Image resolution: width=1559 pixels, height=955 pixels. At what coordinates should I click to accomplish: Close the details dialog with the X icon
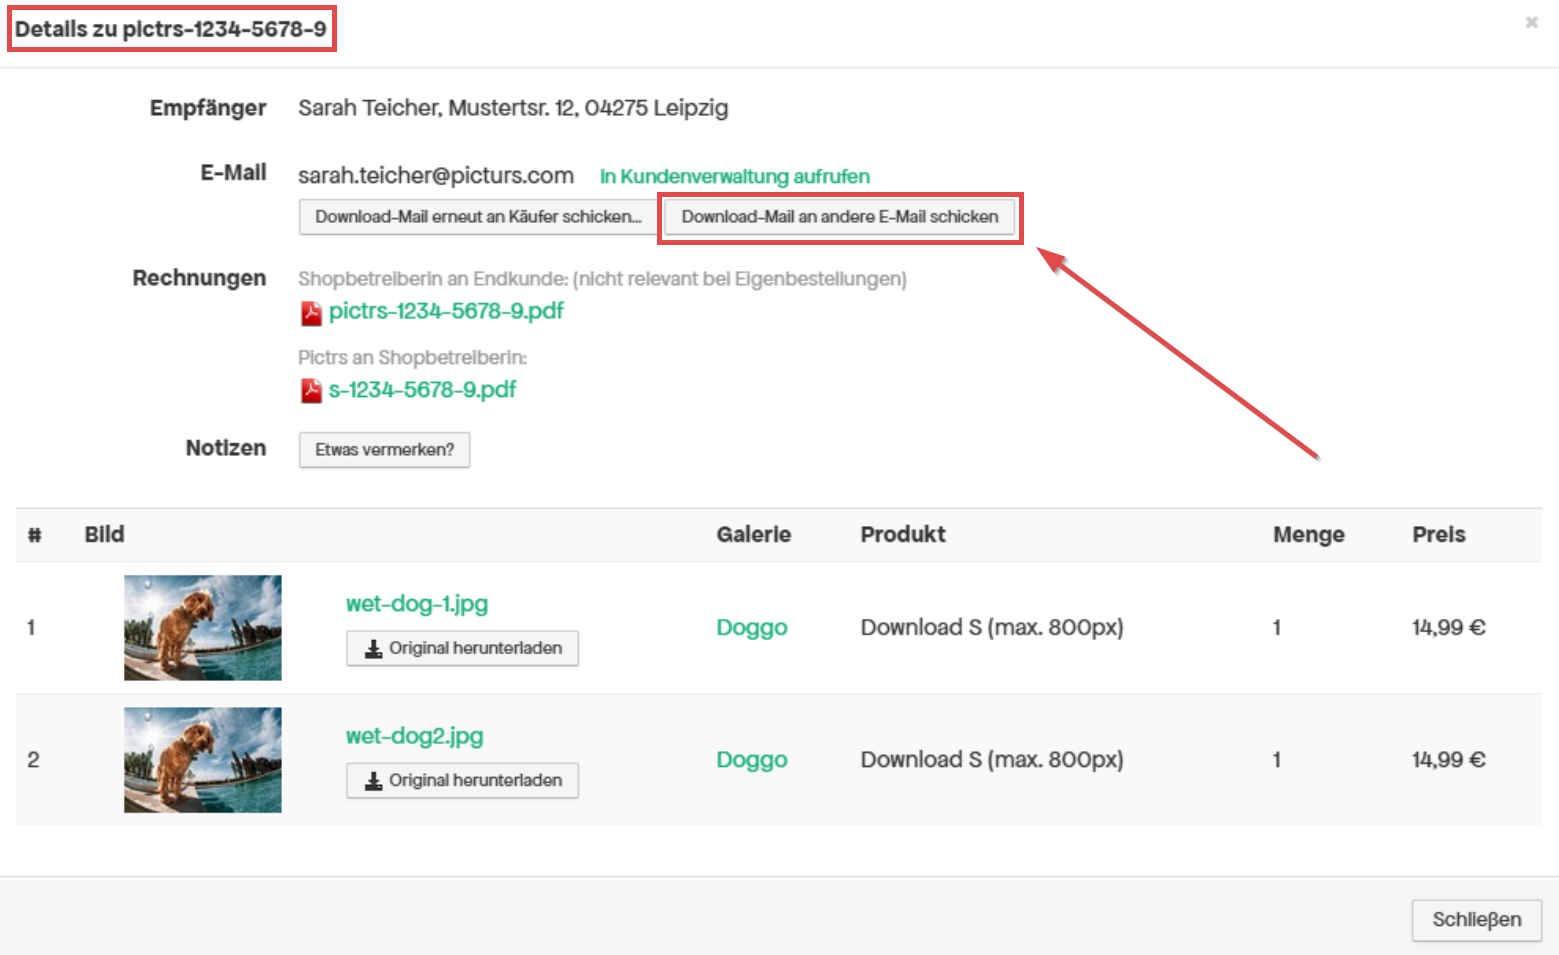(x=1531, y=22)
